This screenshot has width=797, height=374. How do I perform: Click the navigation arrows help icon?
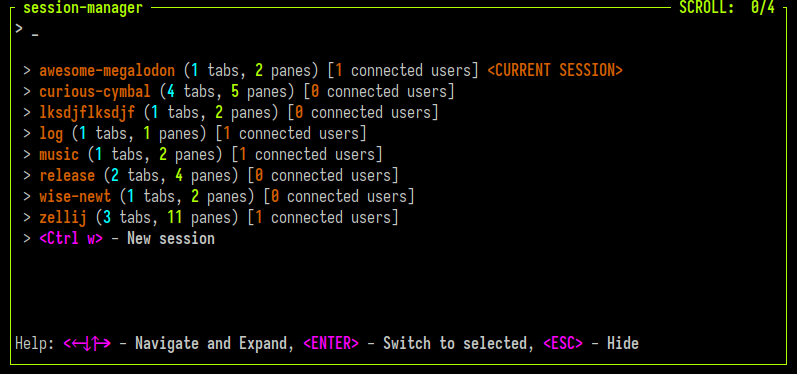pos(87,344)
